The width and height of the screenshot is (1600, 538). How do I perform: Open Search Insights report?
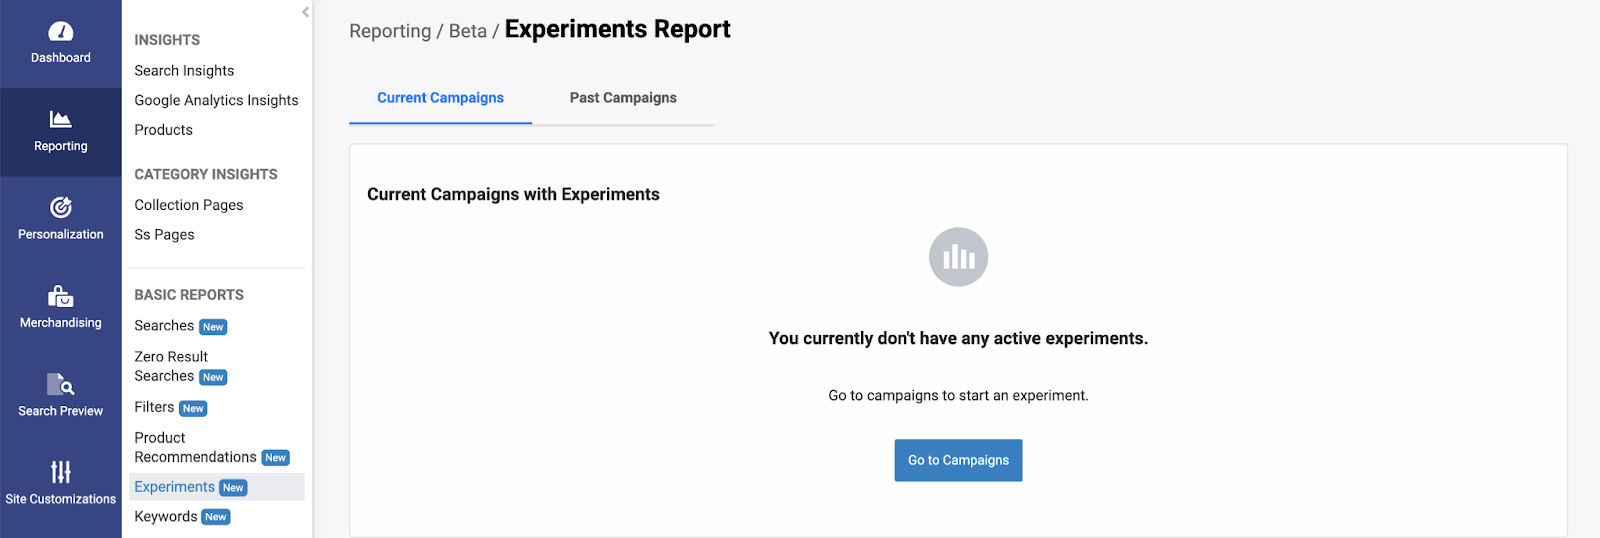coord(184,71)
